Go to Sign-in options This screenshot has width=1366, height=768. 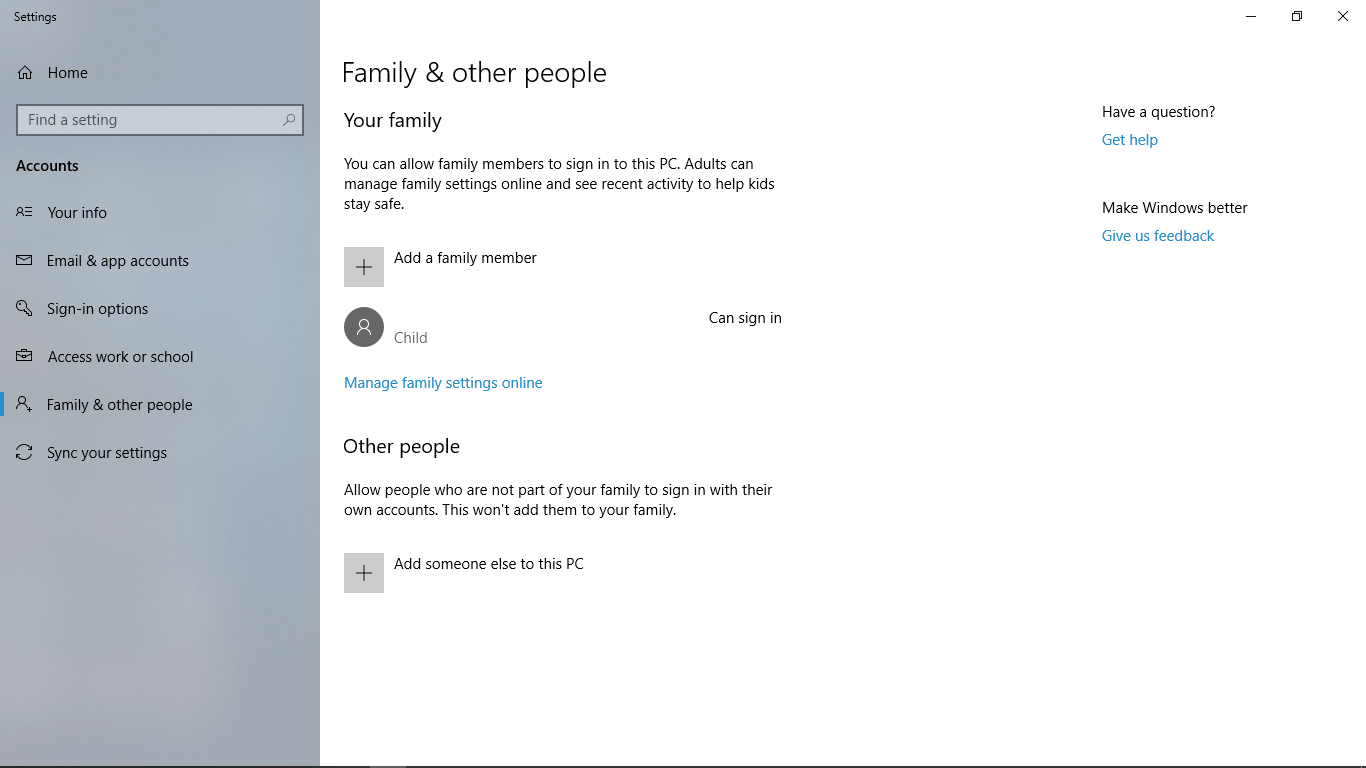[x=97, y=309]
